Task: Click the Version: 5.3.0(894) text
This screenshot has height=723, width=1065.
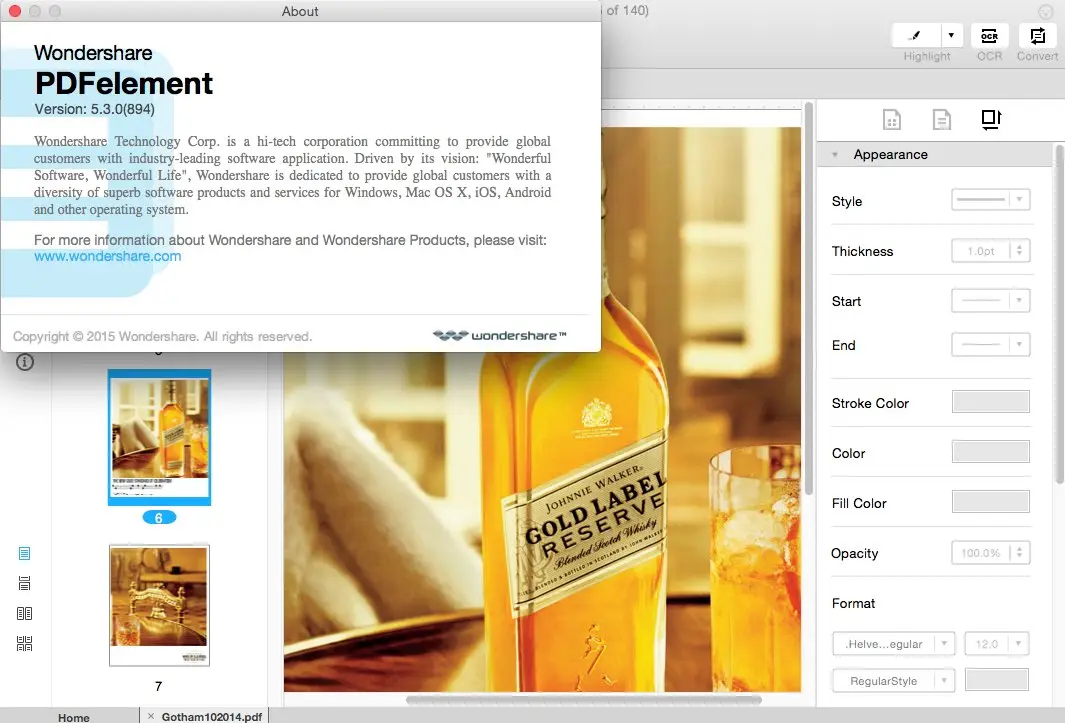Action: [94, 109]
